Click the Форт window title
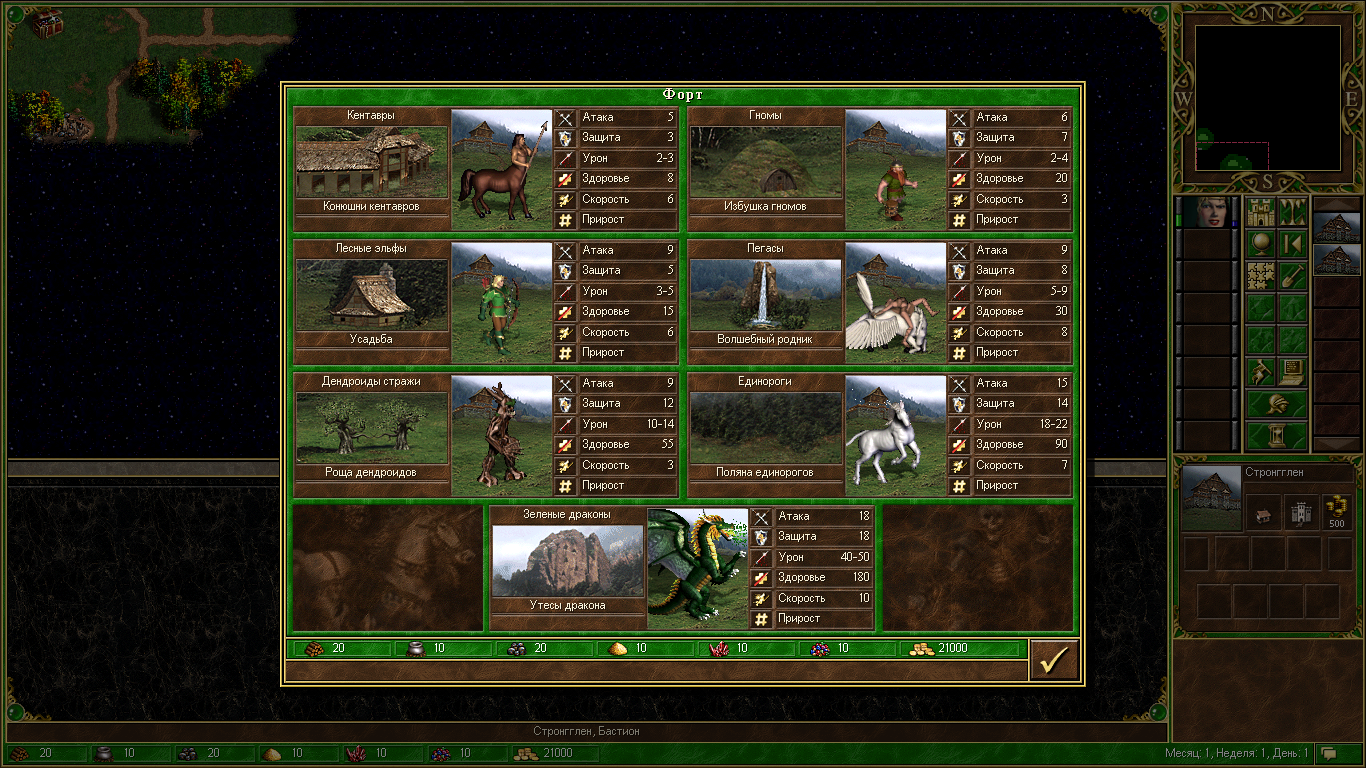1366x768 pixels. click(683, 94)
